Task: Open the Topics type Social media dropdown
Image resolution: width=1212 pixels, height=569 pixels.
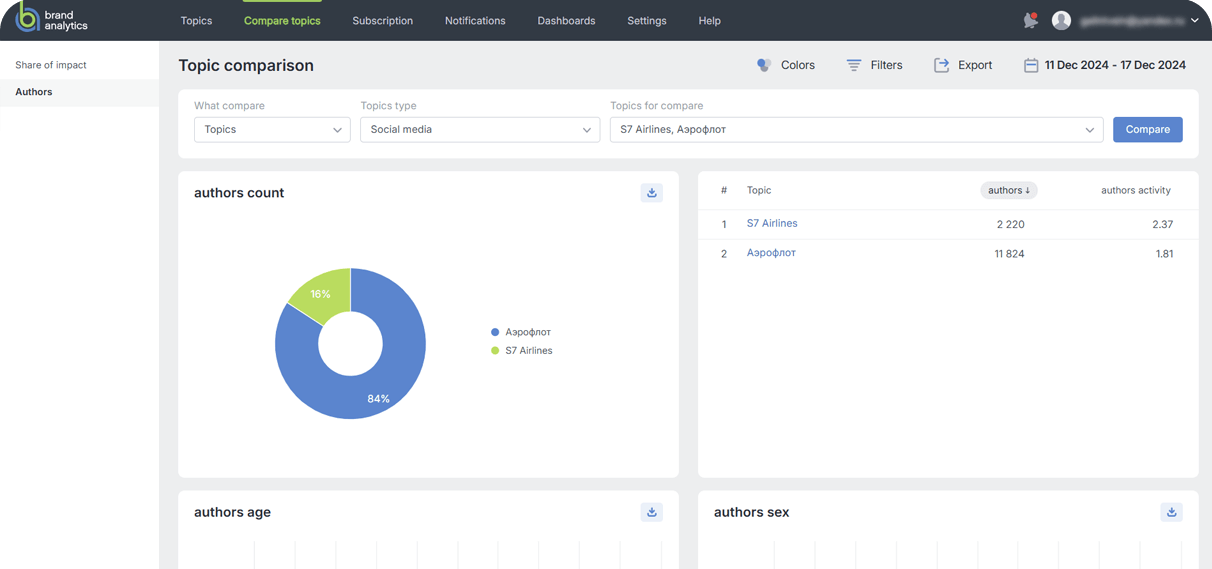Action: 480,130
